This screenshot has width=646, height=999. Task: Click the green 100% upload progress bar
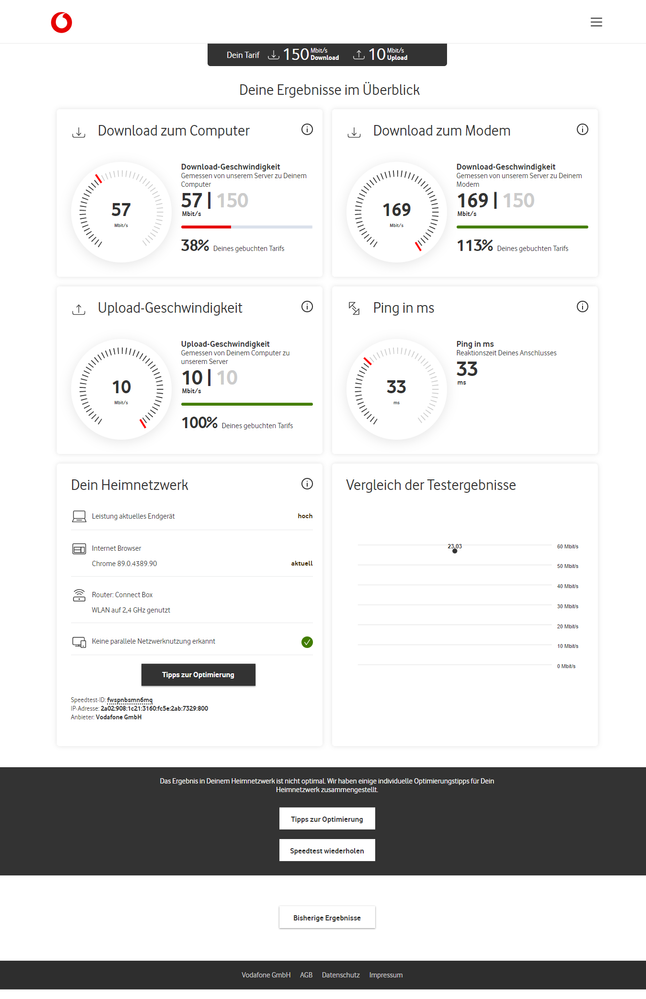coord(247,404)
